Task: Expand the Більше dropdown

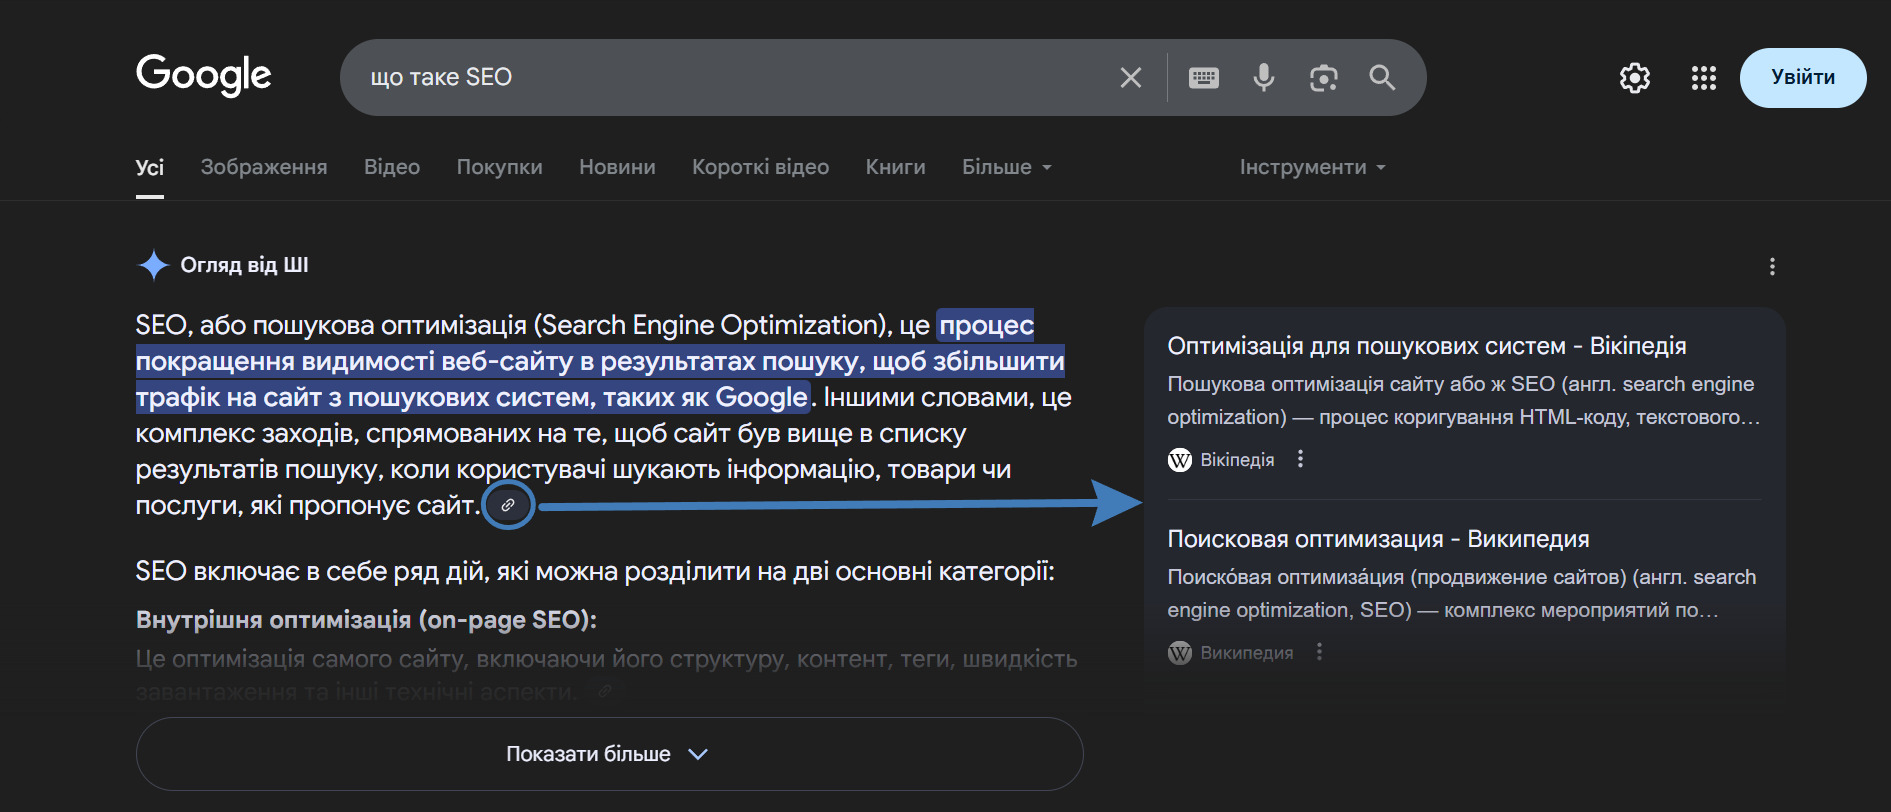Action: tap(1007, 167)
